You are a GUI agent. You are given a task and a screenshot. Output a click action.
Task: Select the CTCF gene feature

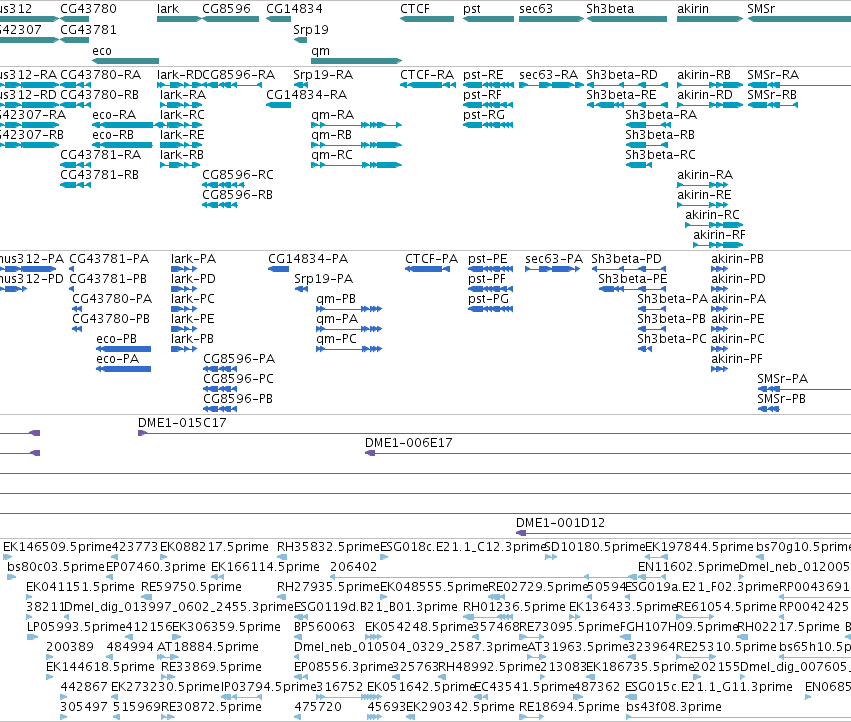click(427, 19)
